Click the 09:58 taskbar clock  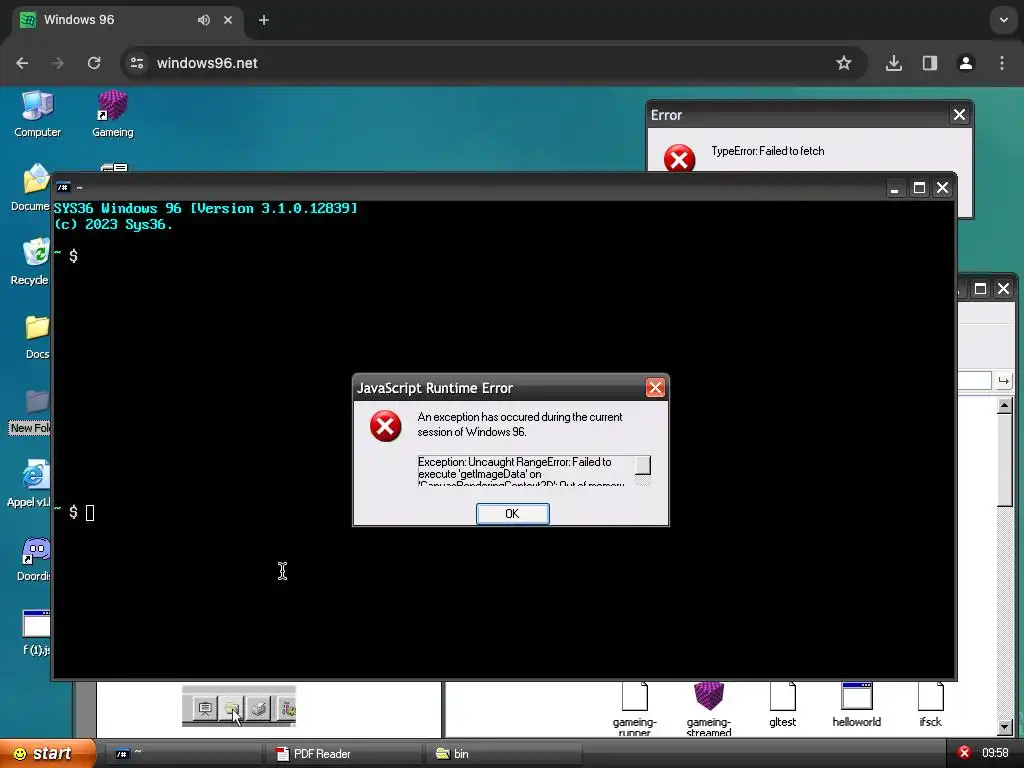(x=995, y=753)
